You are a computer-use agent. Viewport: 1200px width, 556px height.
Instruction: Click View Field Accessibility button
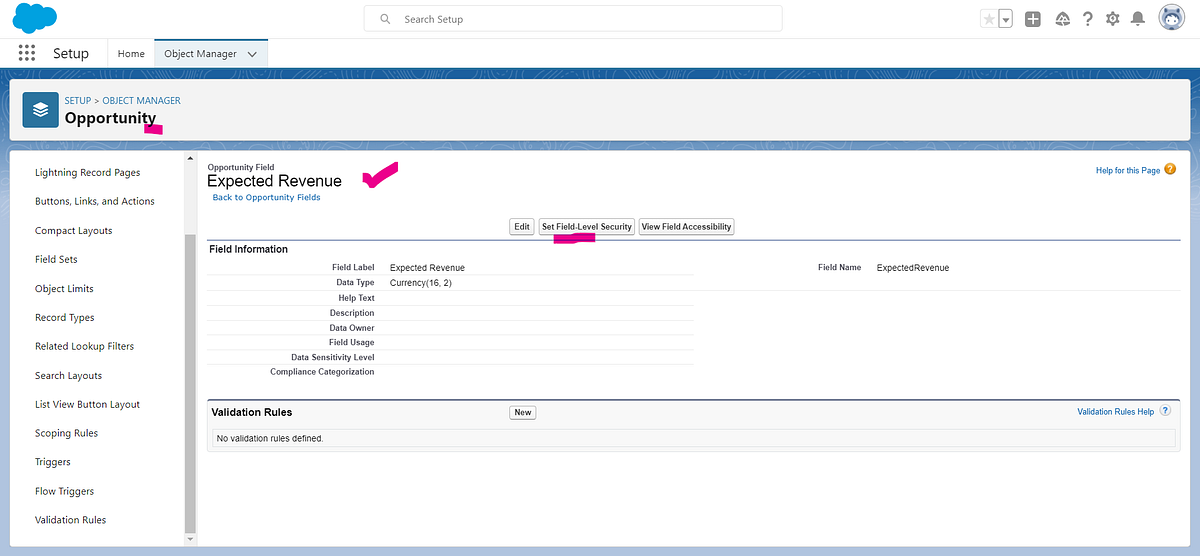click(687, 227)
